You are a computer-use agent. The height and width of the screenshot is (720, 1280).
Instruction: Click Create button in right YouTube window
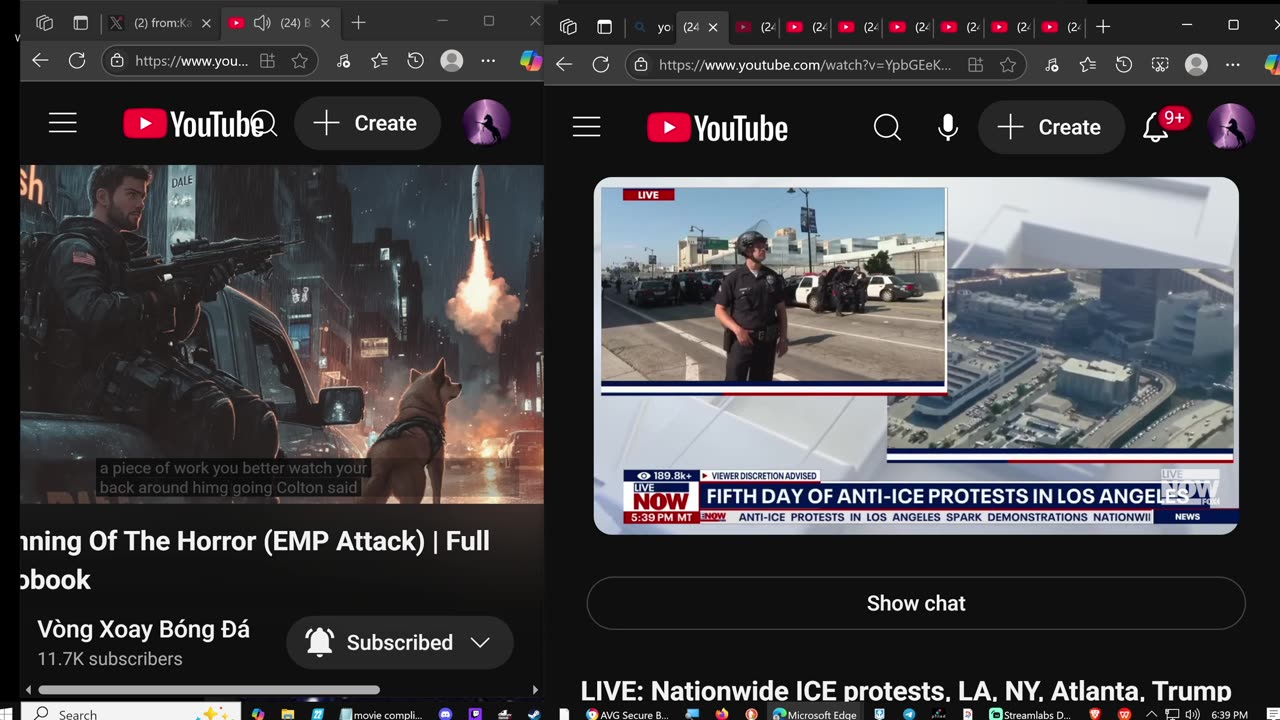[x=1051, y=127]
